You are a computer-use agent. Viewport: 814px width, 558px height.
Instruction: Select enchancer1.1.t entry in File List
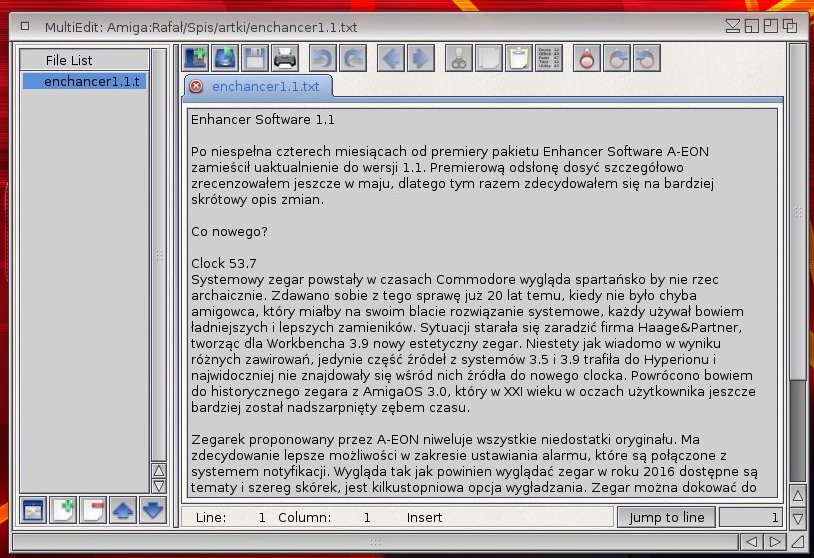[x=85, y=81]
